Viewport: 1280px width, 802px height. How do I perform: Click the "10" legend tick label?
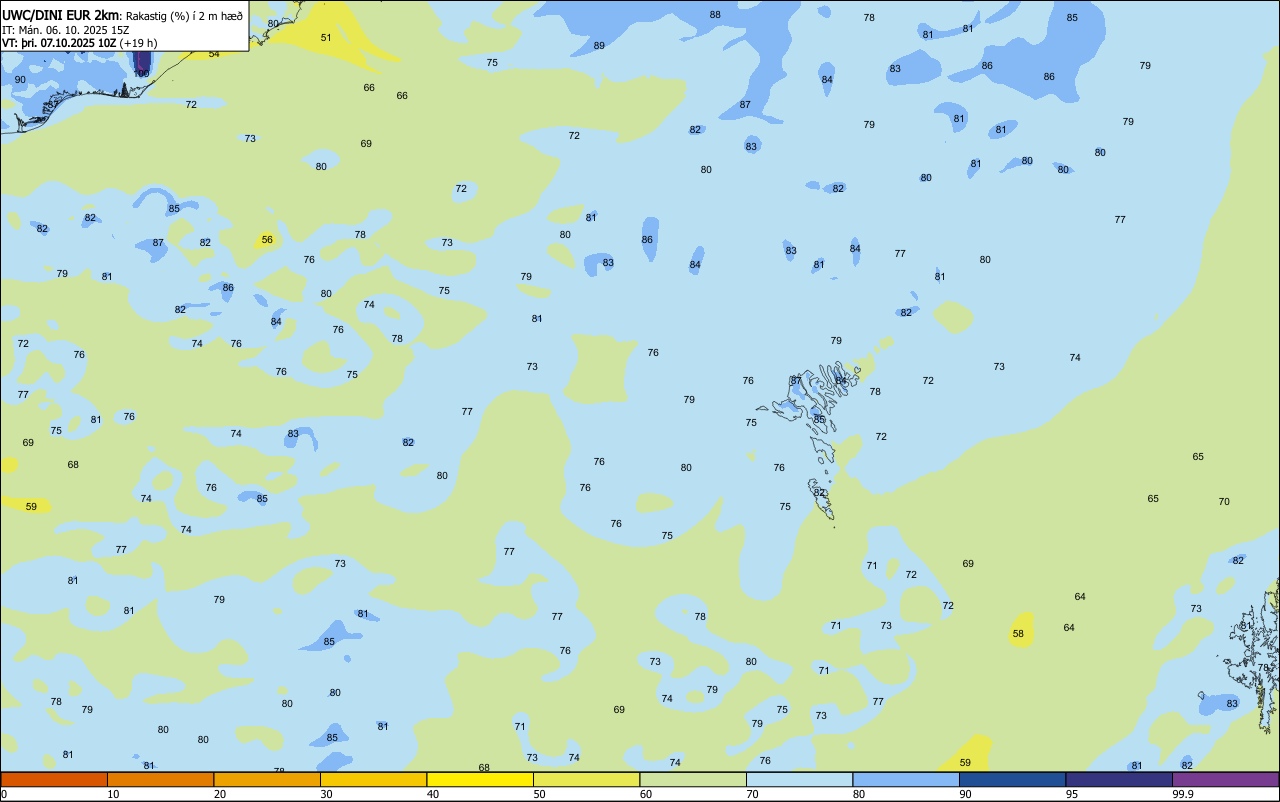pos(114,794)
